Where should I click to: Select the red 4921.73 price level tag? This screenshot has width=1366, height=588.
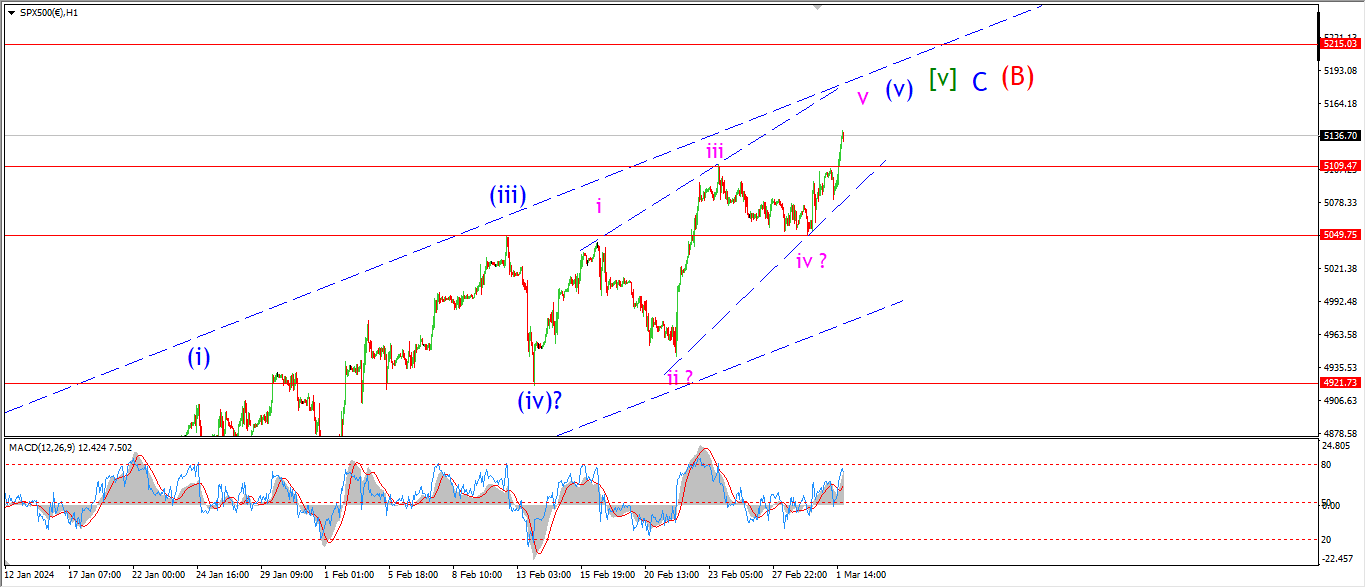point(1339,383)
